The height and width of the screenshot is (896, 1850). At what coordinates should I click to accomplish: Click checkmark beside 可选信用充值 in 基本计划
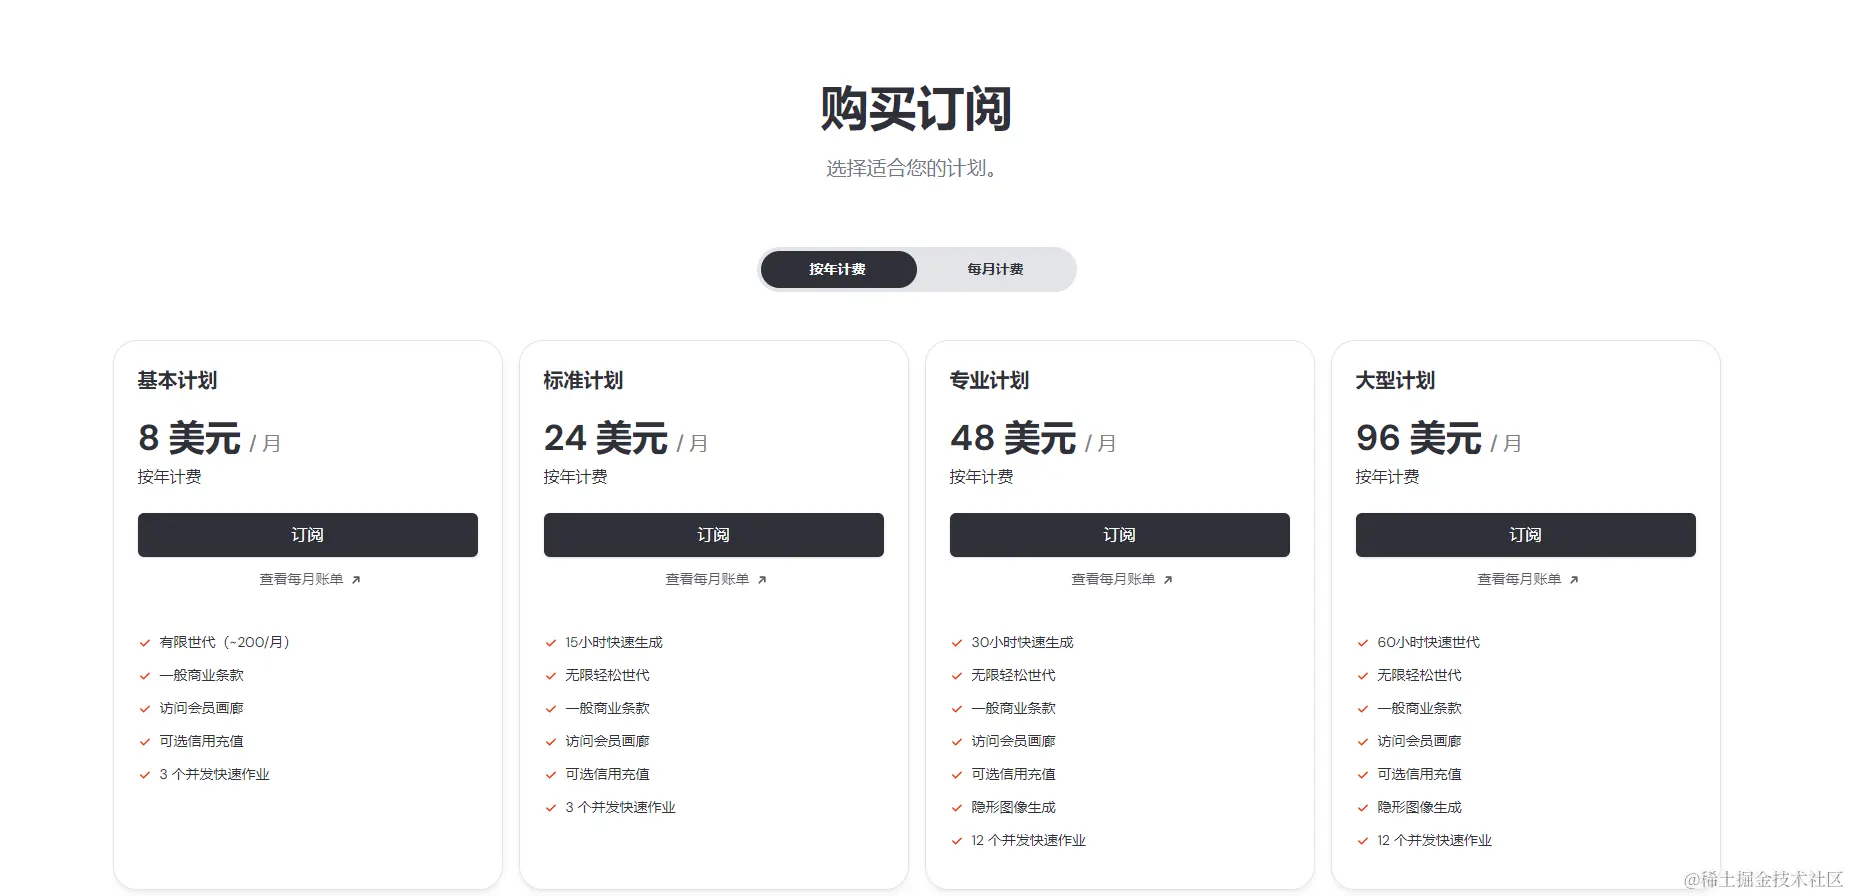[145, 742]
